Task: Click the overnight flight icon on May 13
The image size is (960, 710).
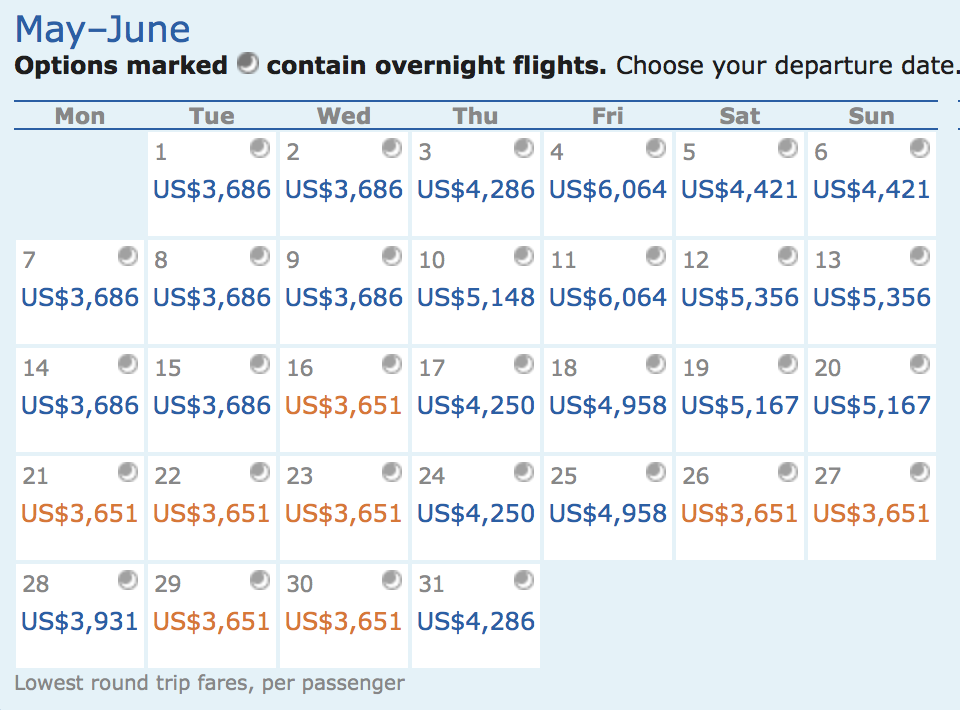Action: [921, 256]
